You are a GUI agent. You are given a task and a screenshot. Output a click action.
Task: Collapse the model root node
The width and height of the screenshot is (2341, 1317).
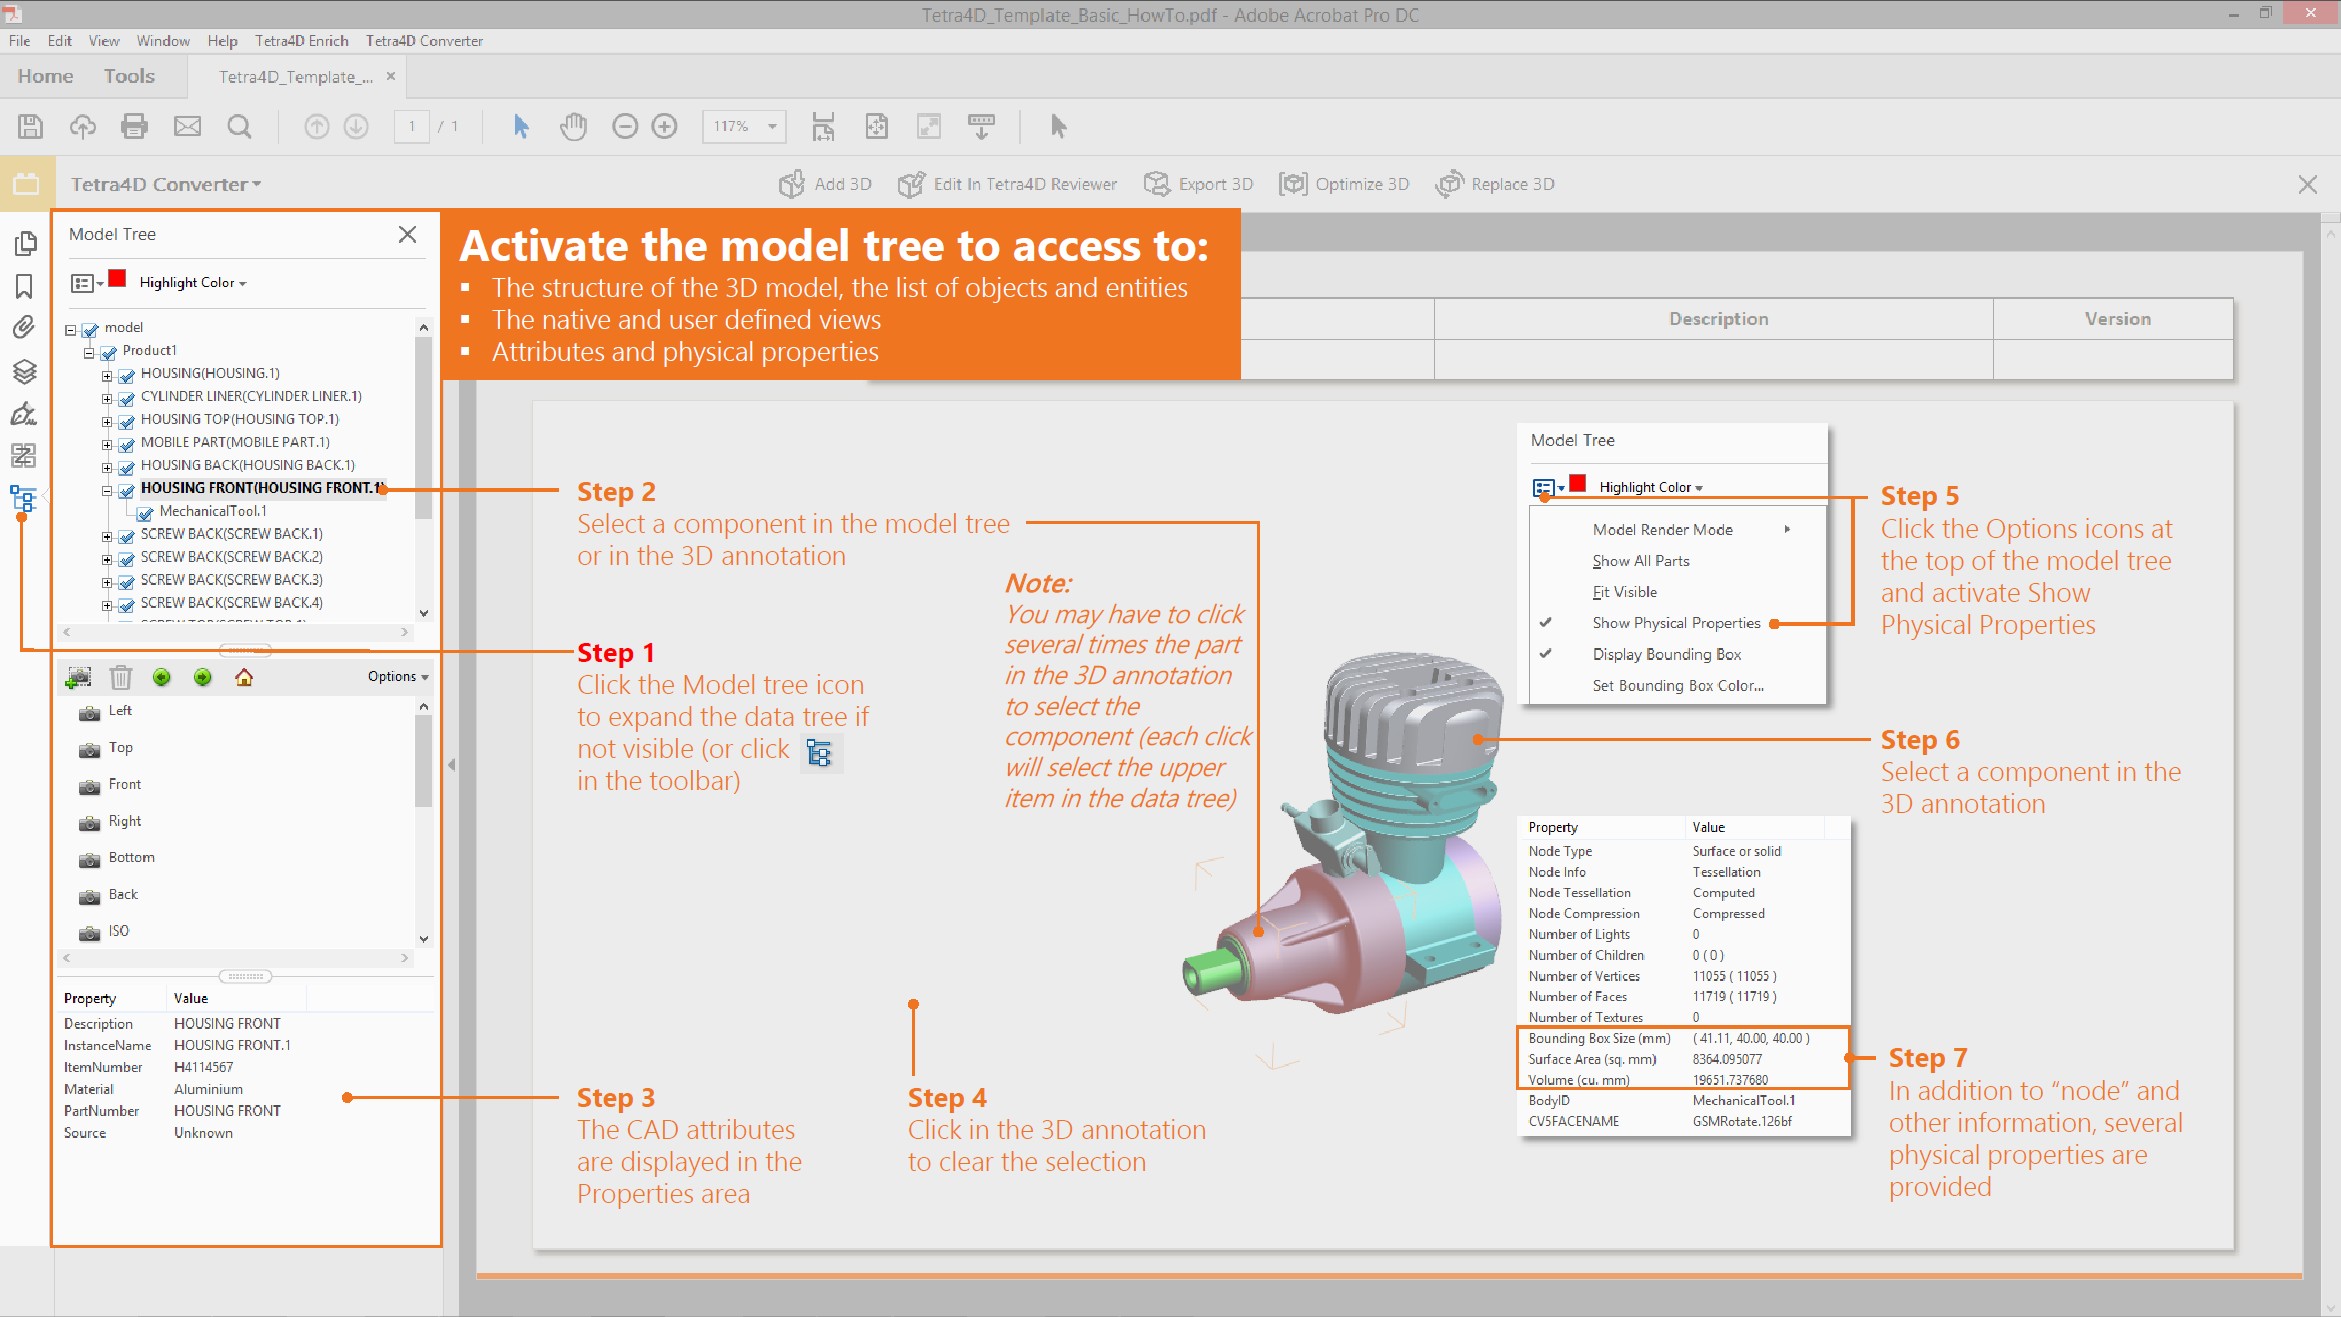pos(71,330)
